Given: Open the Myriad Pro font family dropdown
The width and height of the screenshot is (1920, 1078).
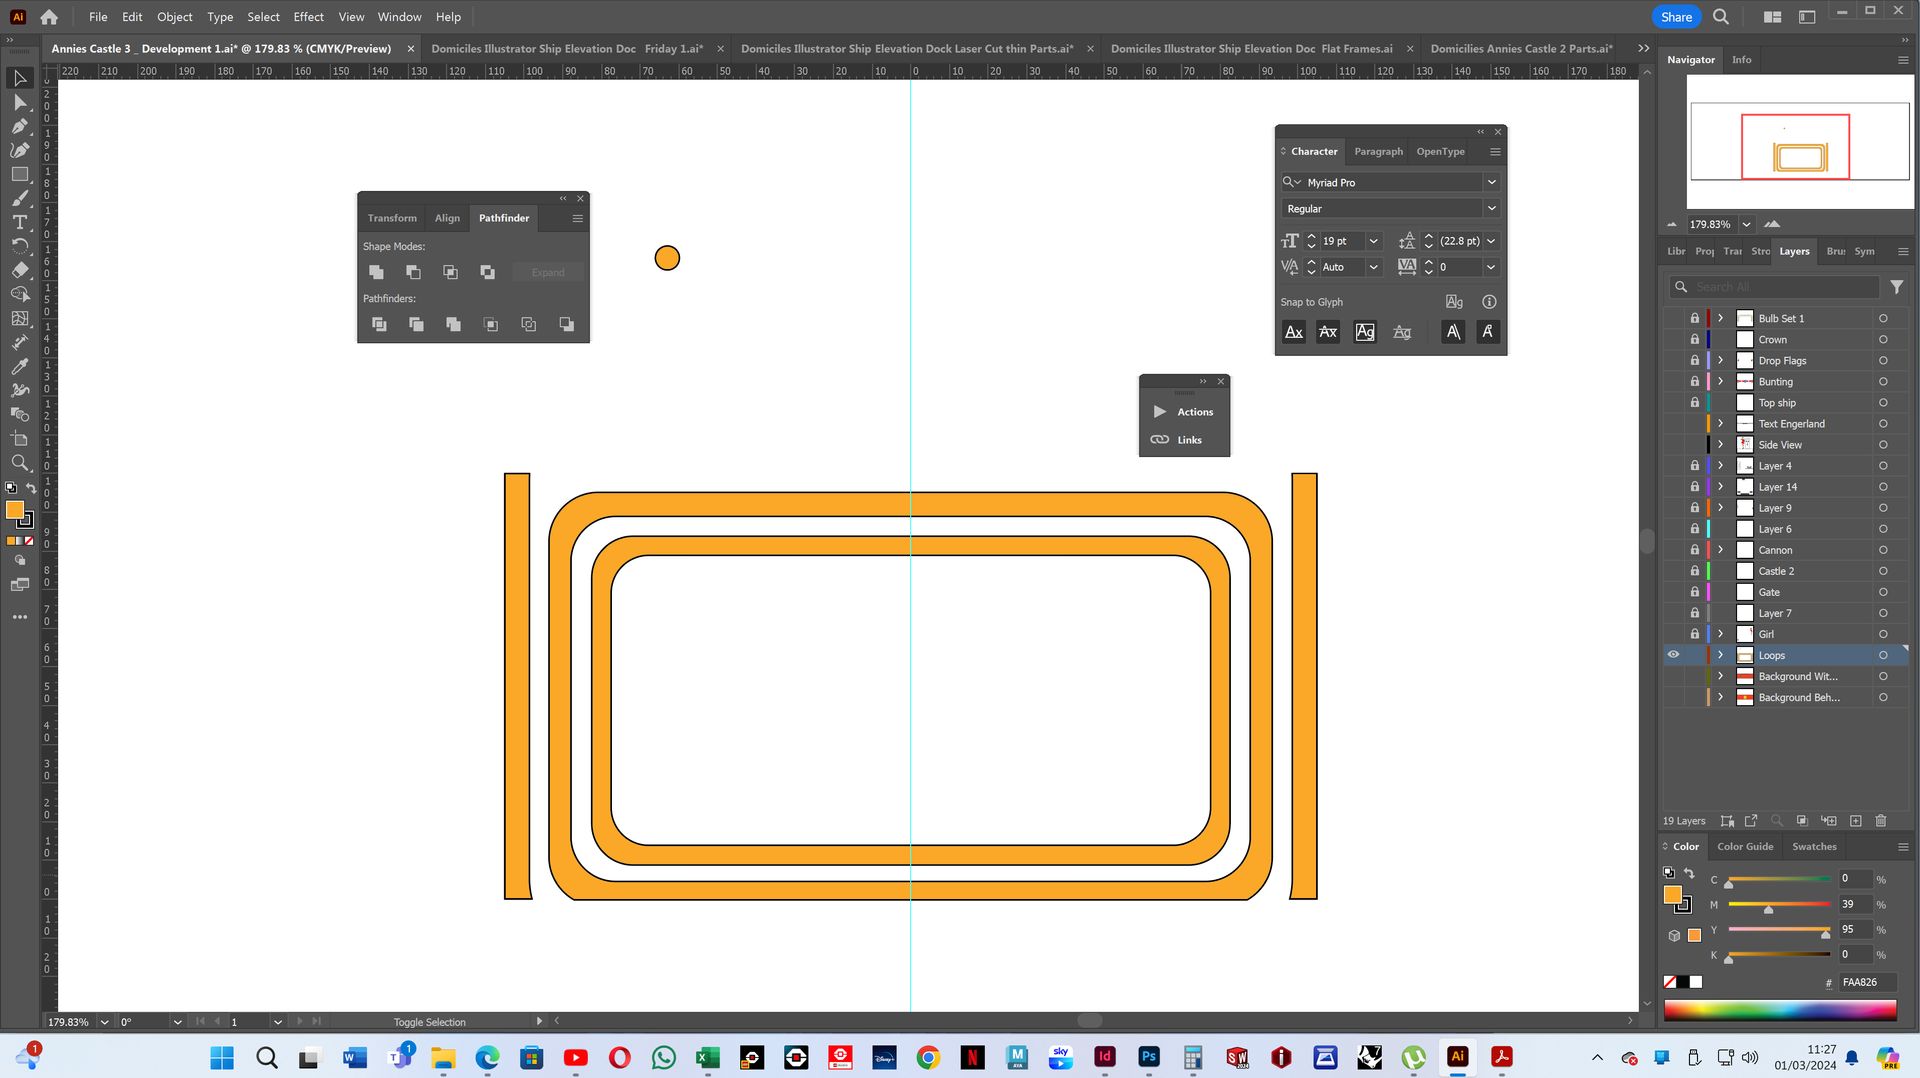Looking at the screenshot, I should 1491,182.
